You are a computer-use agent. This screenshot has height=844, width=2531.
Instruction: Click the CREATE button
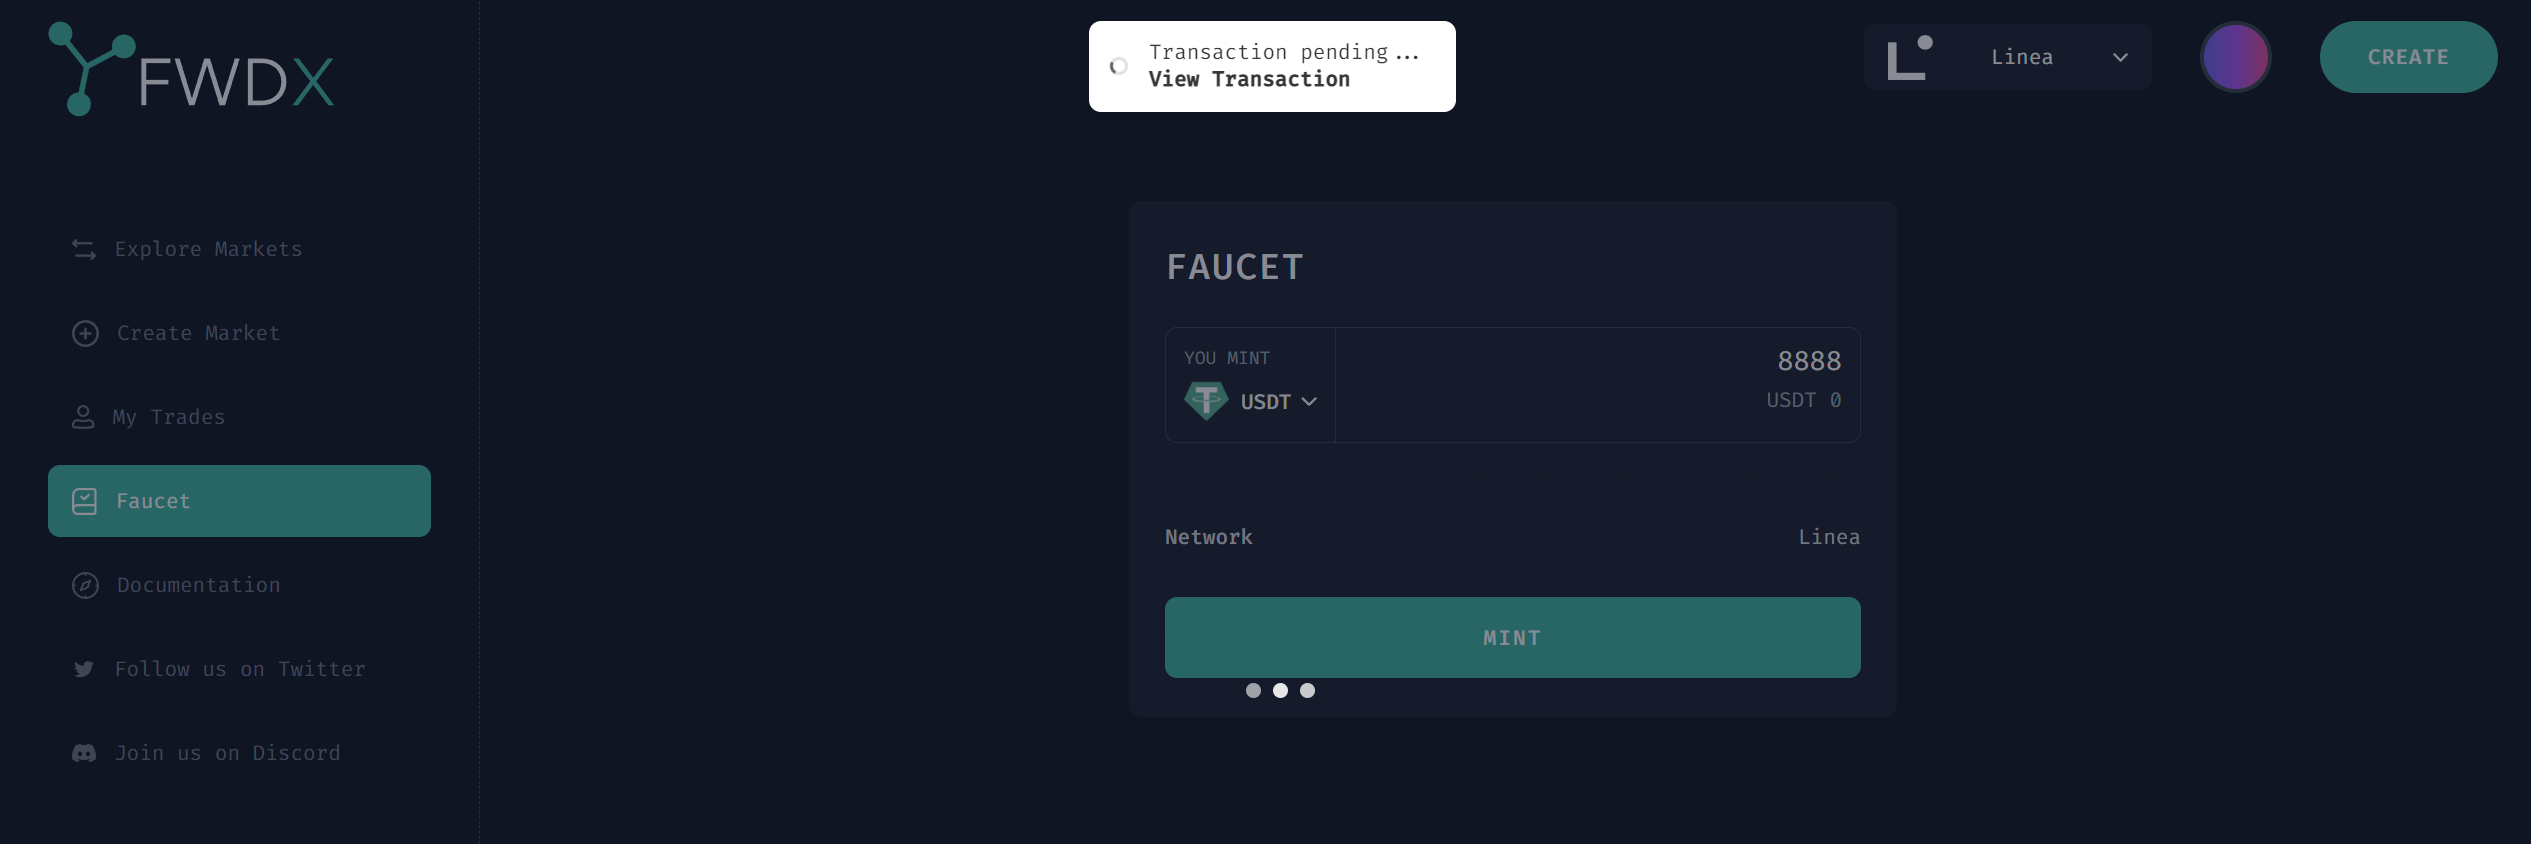click(2408, 57)
